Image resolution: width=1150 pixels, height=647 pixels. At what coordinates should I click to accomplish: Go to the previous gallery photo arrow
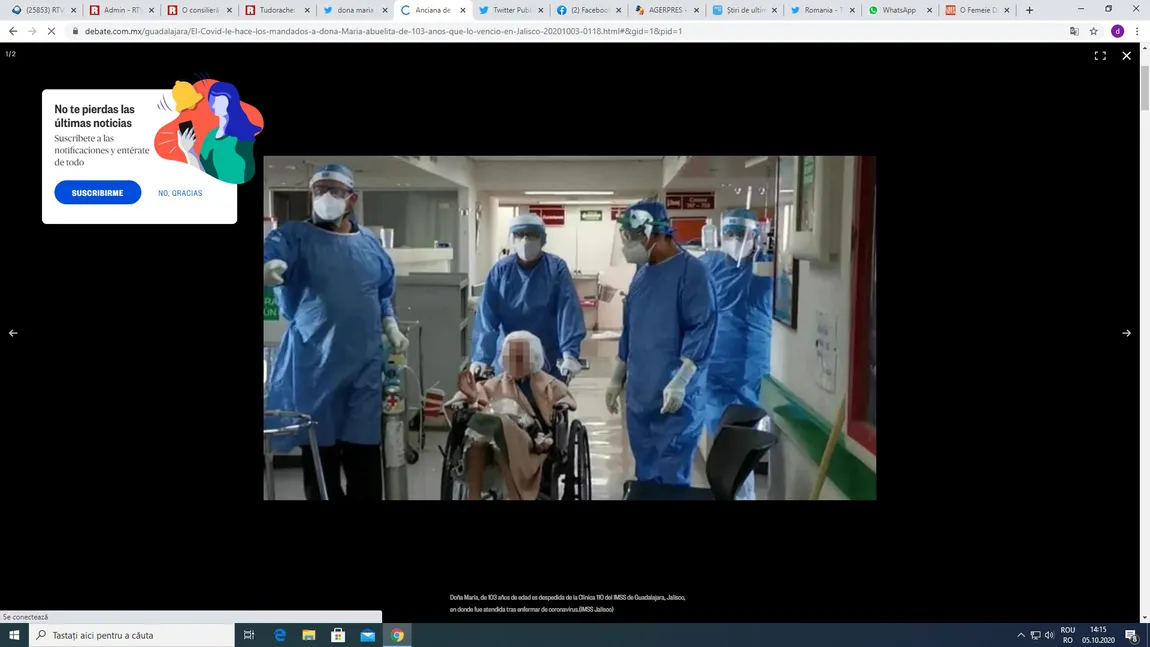[13, 333]
